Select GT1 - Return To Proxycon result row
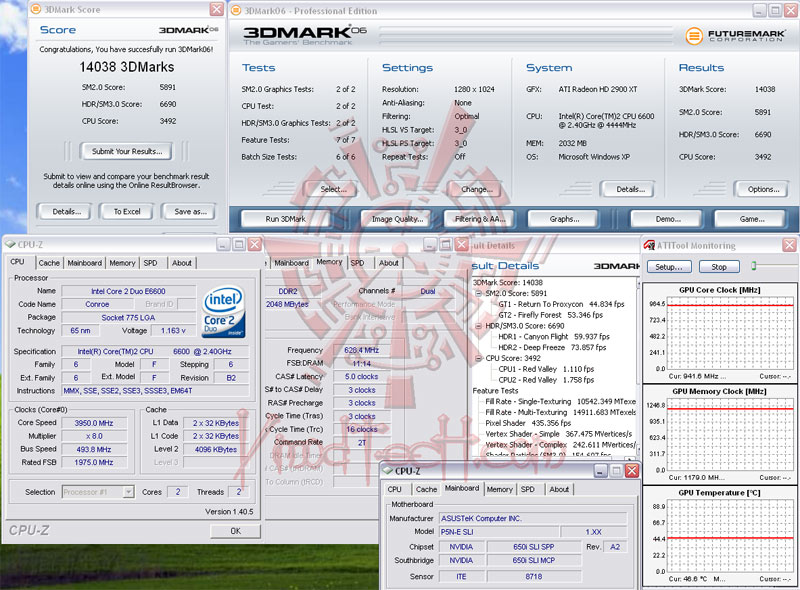Viewport: 800px width, 590px height. [x=561, y=304]
